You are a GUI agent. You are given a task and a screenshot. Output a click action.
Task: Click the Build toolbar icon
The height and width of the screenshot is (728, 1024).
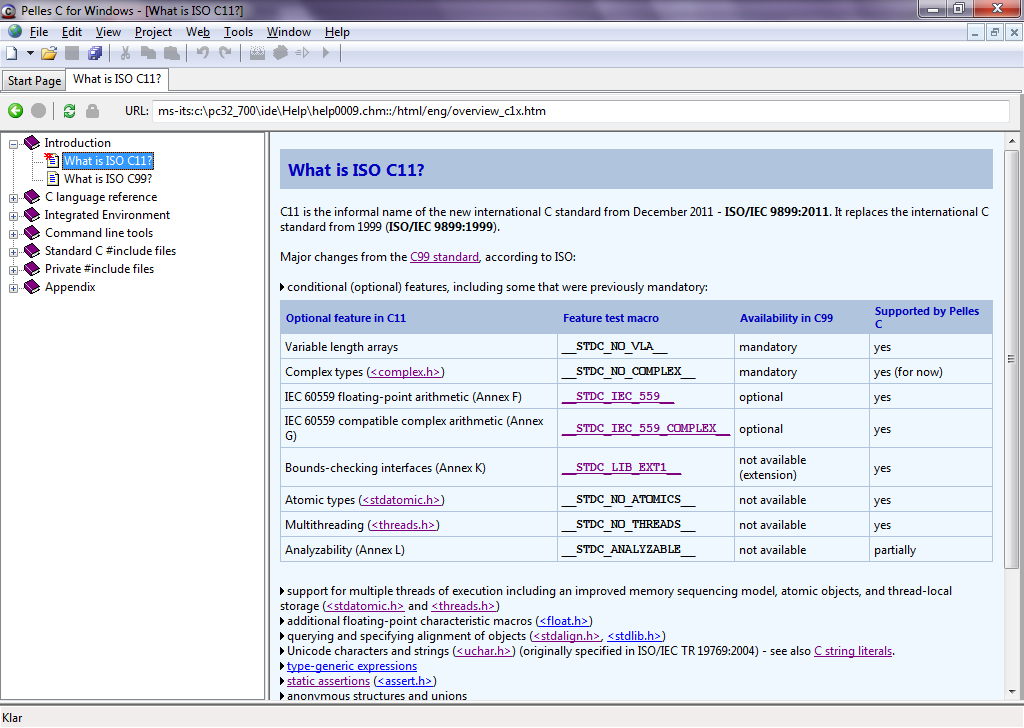point(280,53)
